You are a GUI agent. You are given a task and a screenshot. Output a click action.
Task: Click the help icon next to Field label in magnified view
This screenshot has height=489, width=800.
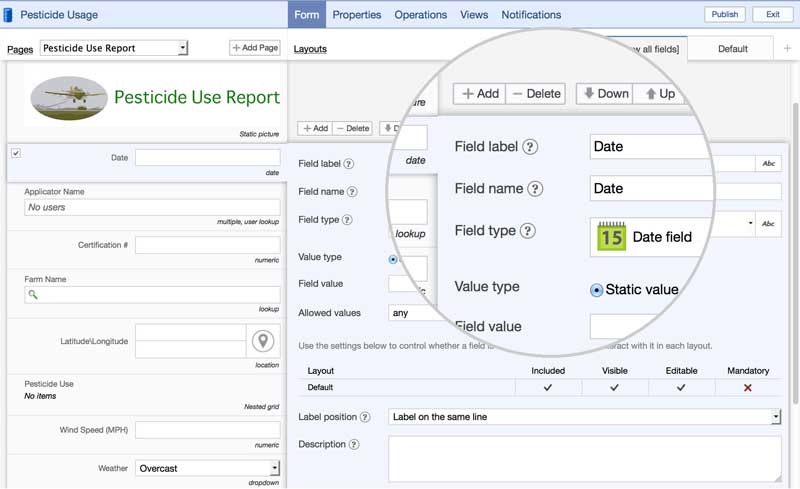click(x=530, y=147)
